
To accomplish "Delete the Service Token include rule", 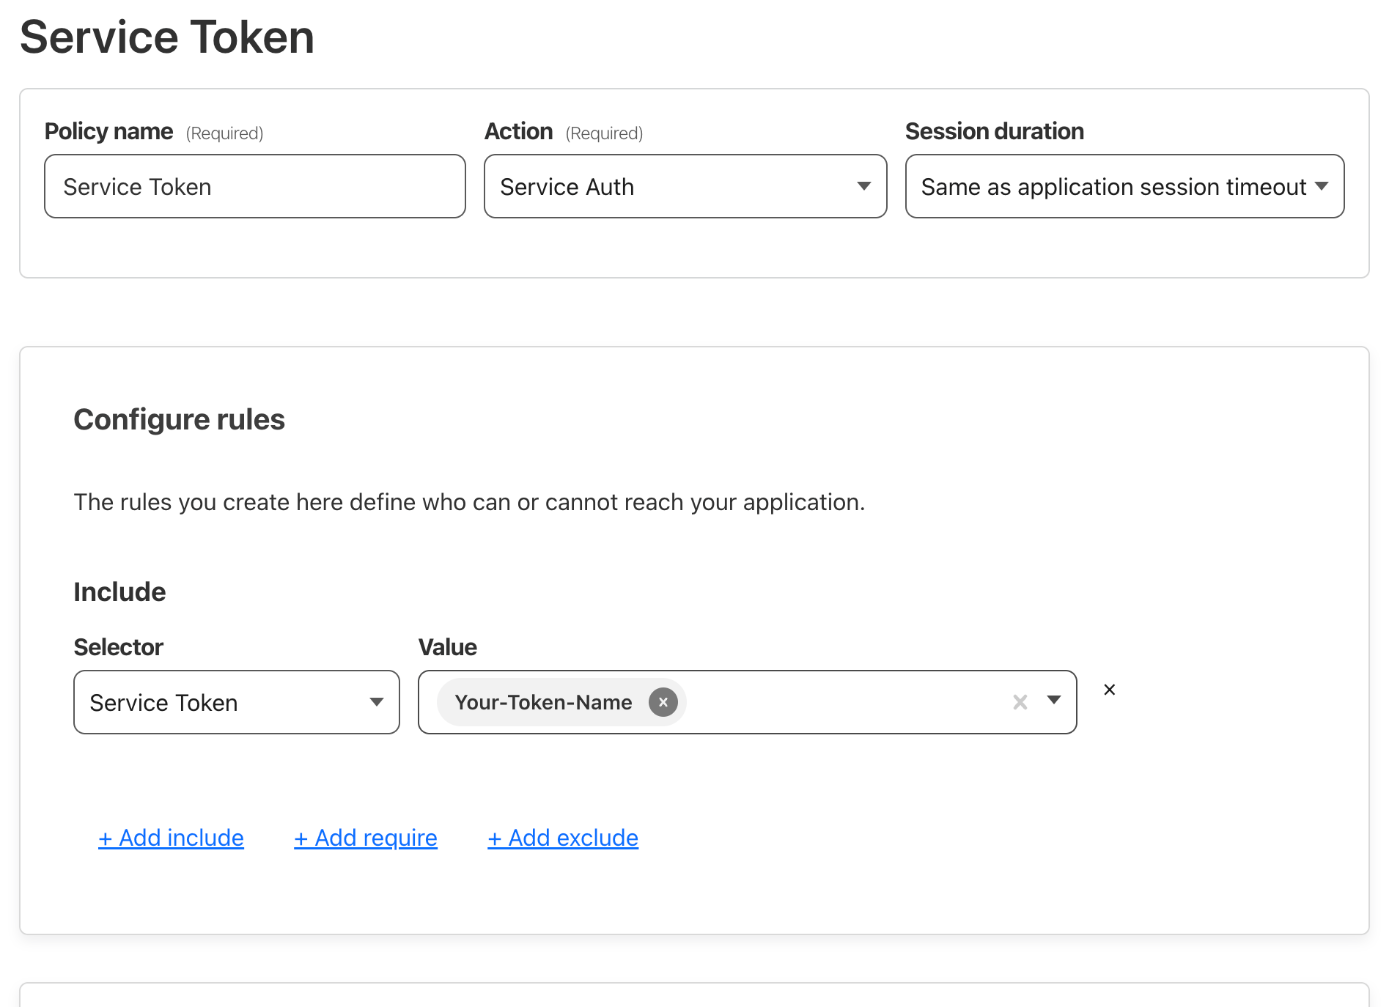I will [1109, 689].
